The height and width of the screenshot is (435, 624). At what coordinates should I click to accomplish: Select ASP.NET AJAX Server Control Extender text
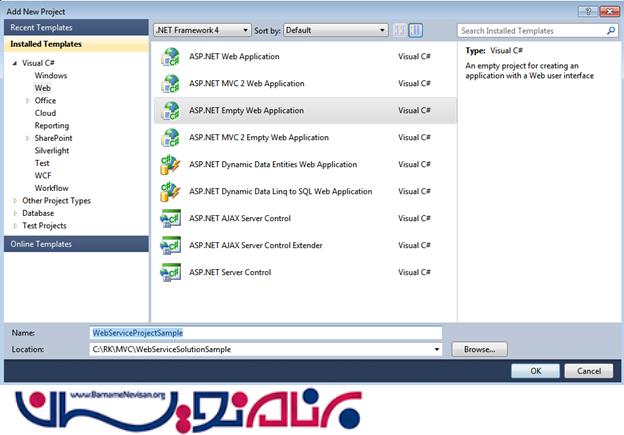click(256, 246)
